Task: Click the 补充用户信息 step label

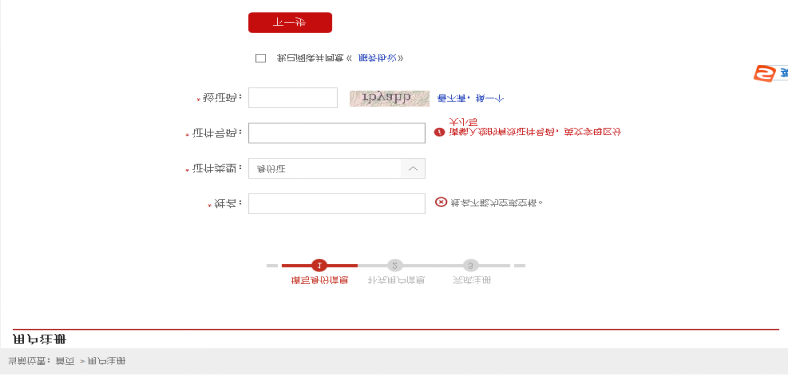Action: click(x=396, y=280)
